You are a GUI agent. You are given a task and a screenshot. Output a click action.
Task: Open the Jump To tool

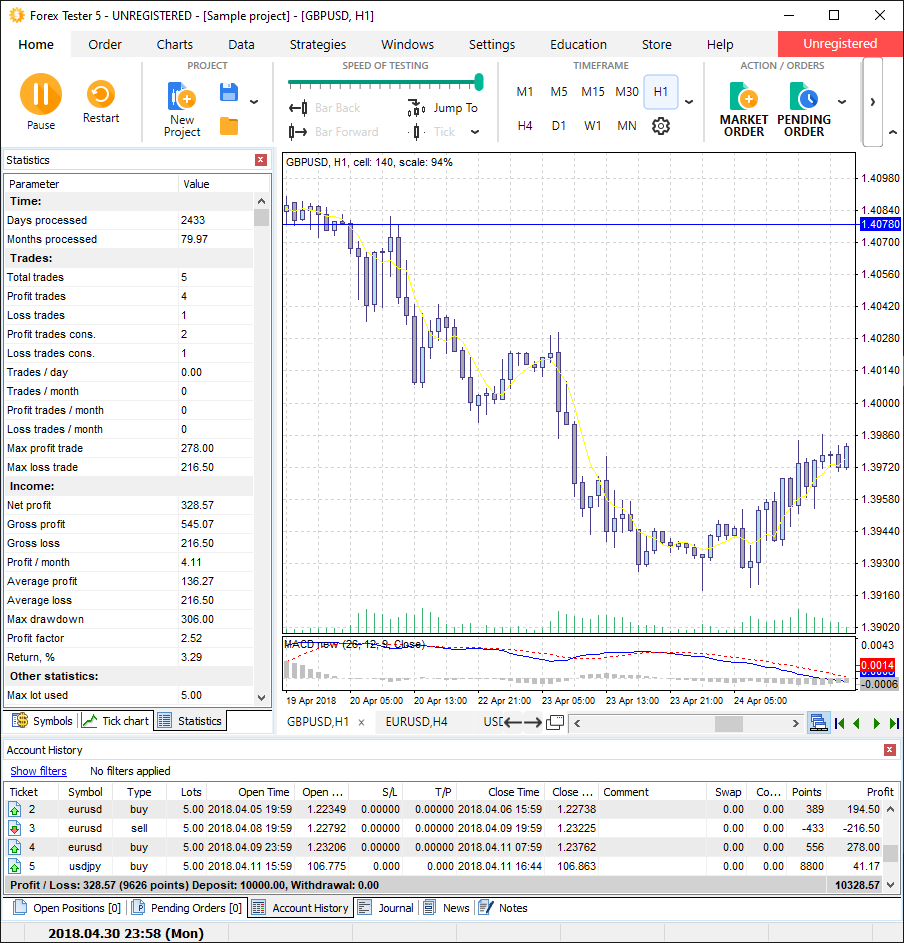tap(443, 108)
